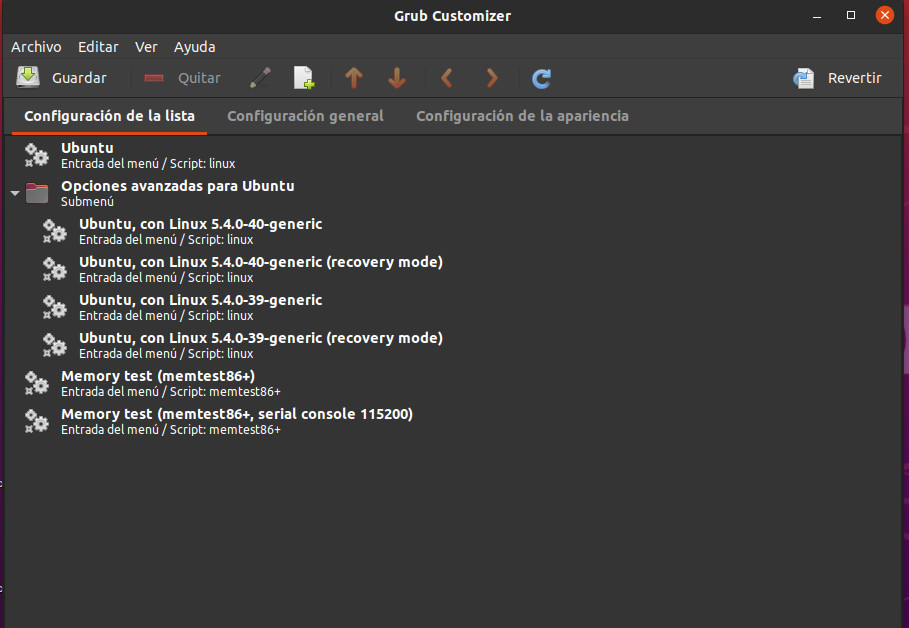Image resolution: width=909 pixels, height=628 pixels.
Task: Click the Guardar save icon
Action: pos(28,78)
